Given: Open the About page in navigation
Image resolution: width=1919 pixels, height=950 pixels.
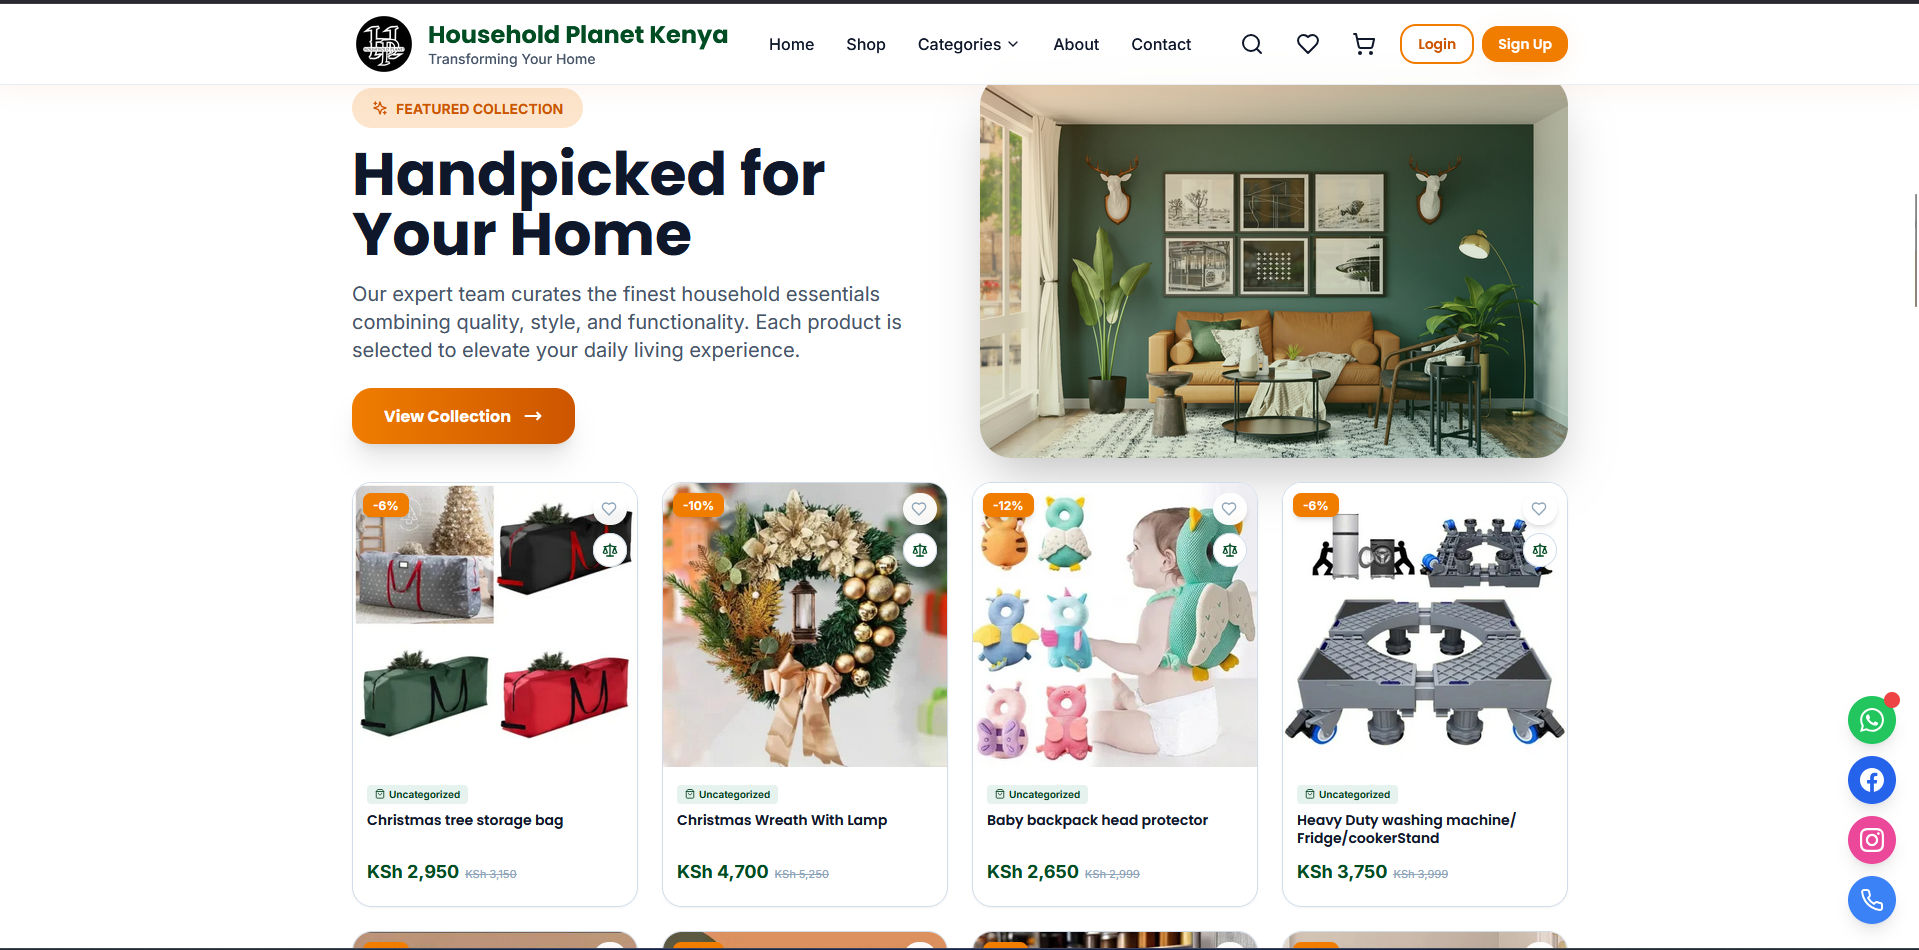Looking at the screenshot, I should 1076,44.
